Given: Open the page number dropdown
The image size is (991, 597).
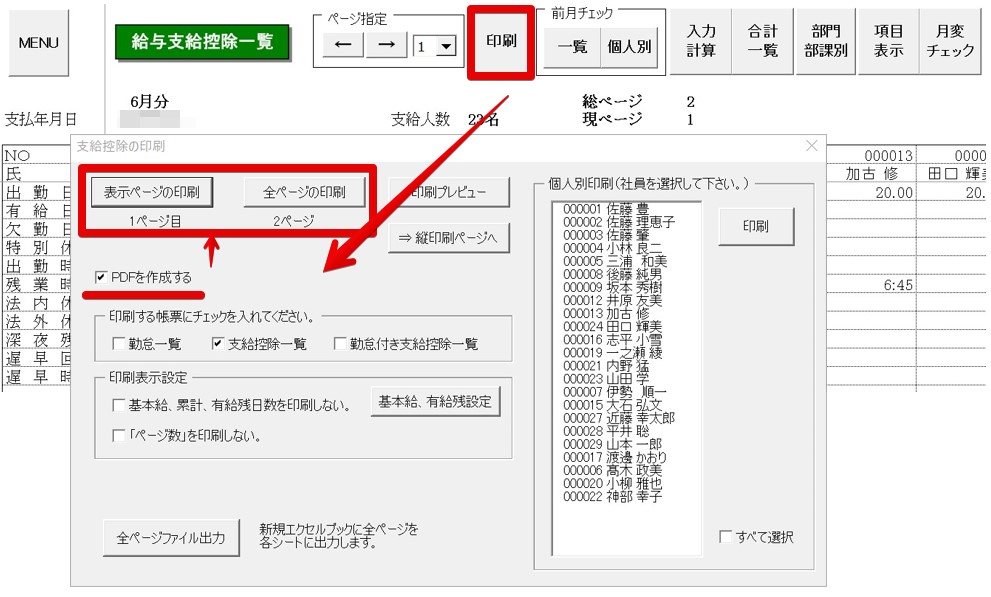Looking at the screenshot, I should coord(446,47).
